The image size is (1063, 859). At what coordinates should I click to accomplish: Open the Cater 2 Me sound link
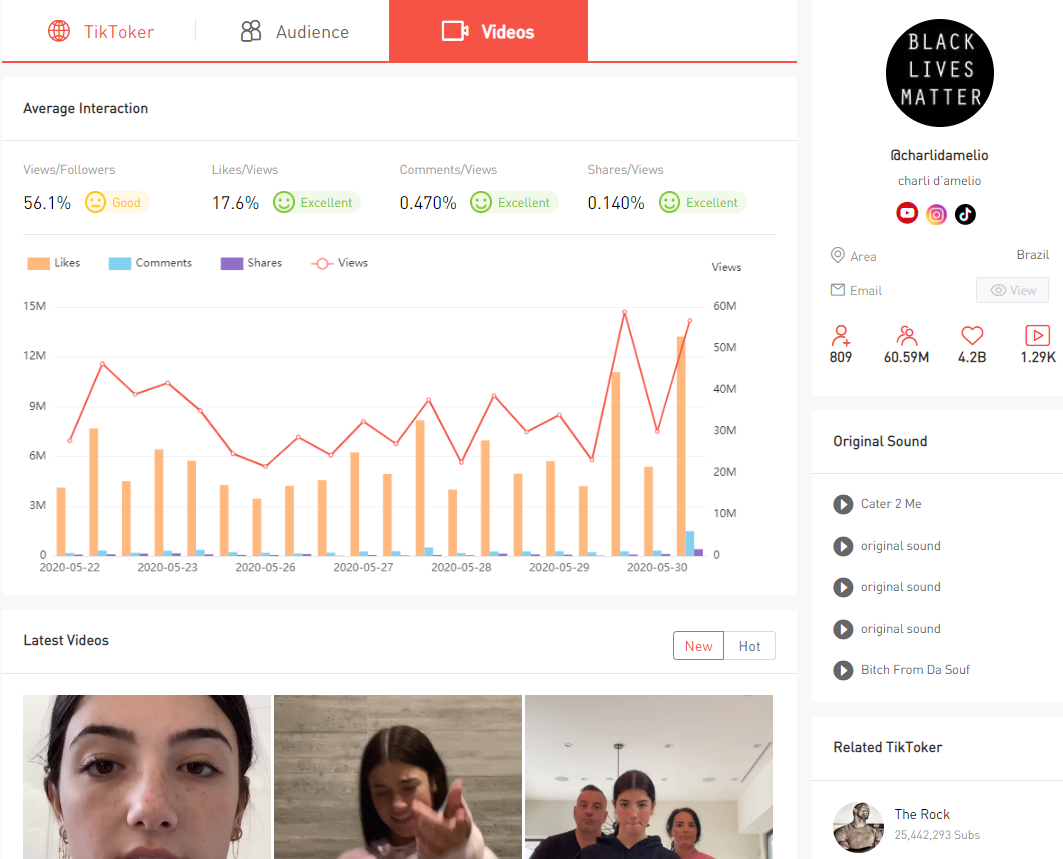(891, 504)
